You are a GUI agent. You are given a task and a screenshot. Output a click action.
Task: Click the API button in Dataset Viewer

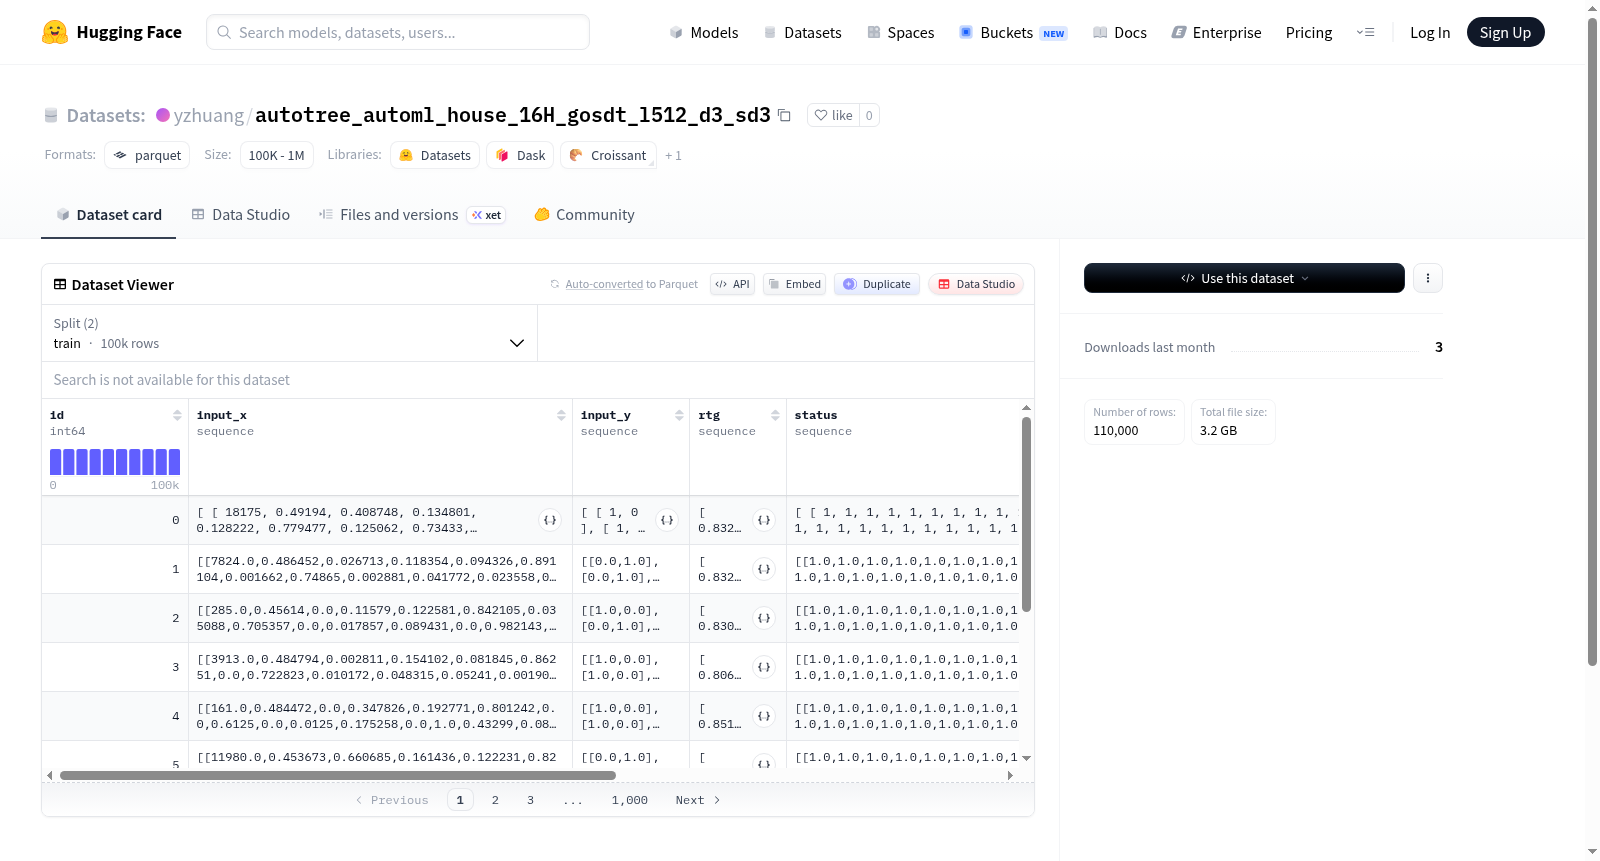pos(732,284)
